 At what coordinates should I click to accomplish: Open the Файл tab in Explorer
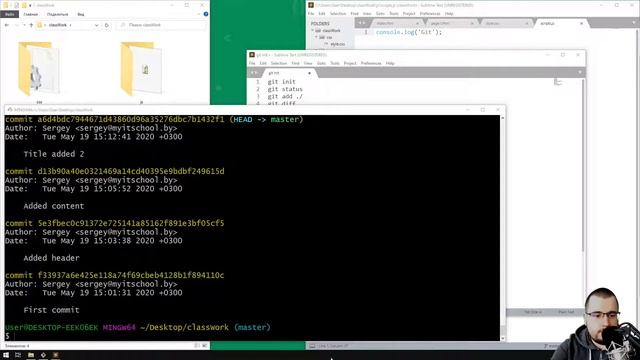9,14
